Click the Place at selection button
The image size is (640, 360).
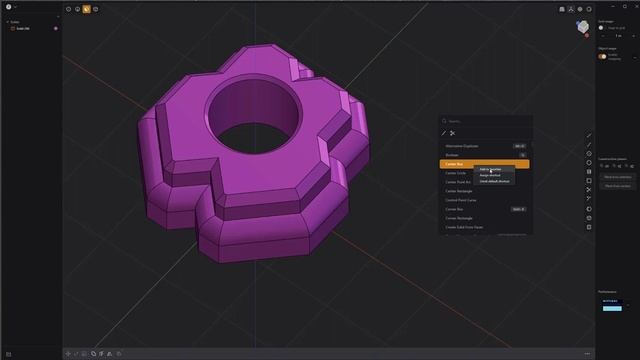618,177
